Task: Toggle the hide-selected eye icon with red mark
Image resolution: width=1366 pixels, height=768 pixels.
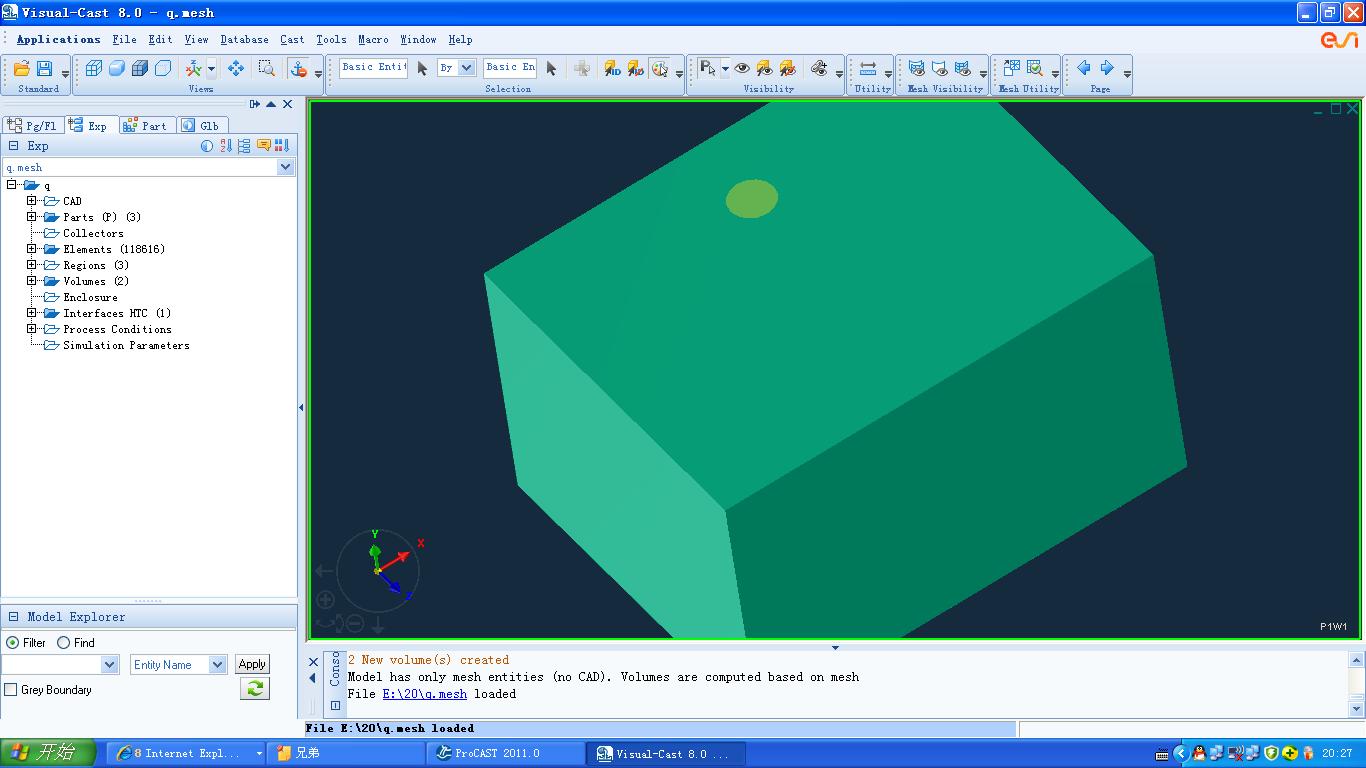Action: coord(788,68)
